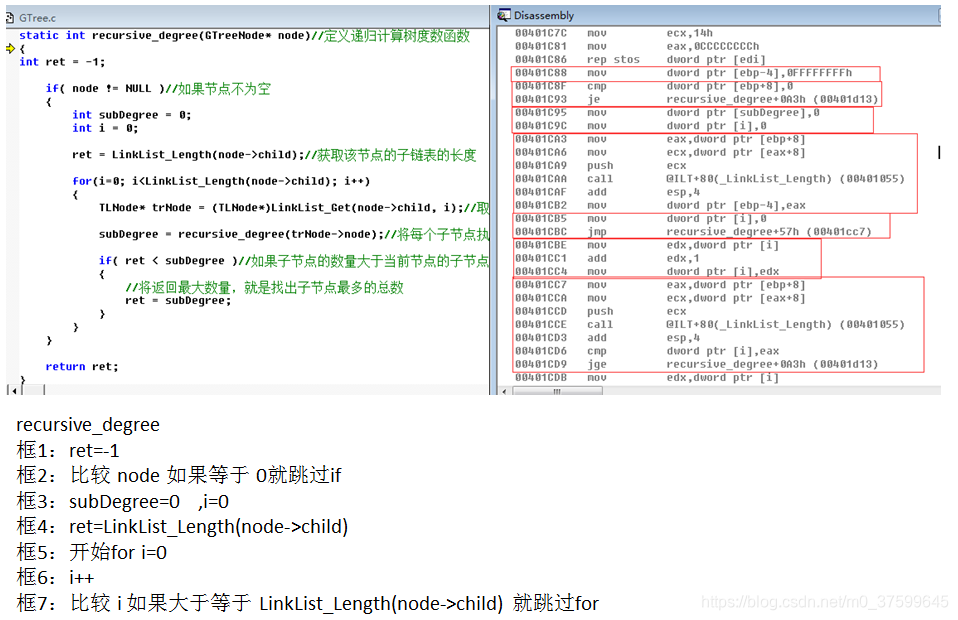Click the GTree.c document icon in title bar
The image size is (958, 620).
(10, 18)
